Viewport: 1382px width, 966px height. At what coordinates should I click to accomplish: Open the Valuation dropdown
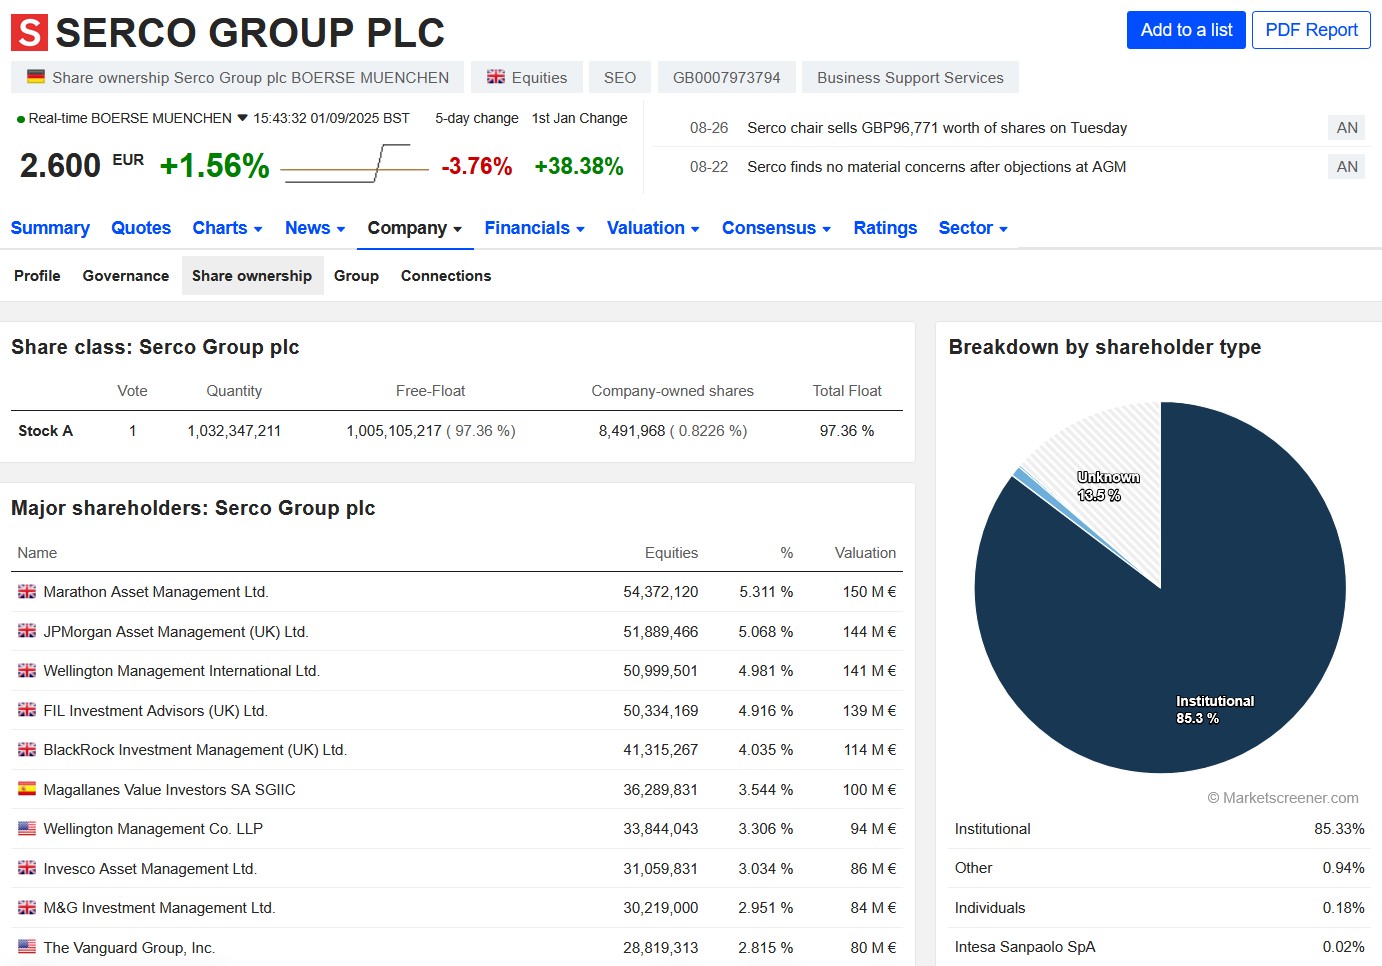pyautogui.click(x=653, y=228)
